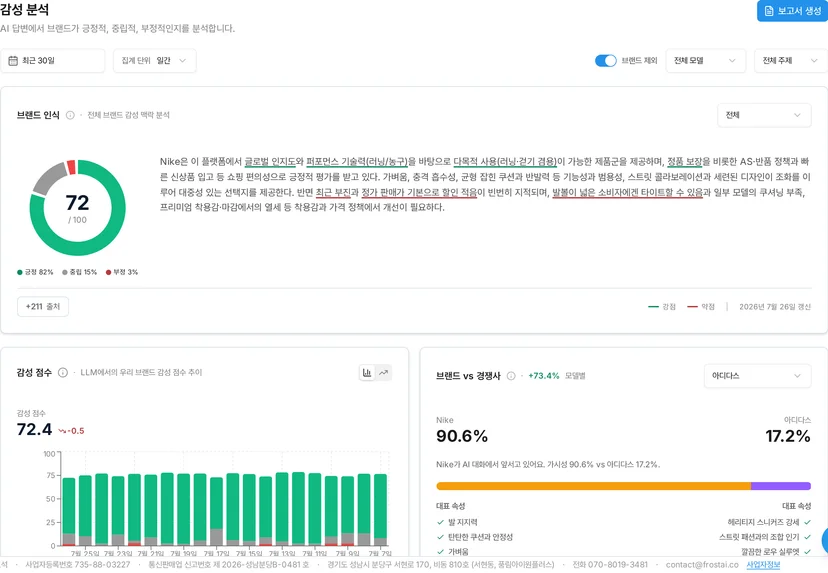Click the 강점 legend label
This screenshot has height=573, width=828.
coord(662,307)
